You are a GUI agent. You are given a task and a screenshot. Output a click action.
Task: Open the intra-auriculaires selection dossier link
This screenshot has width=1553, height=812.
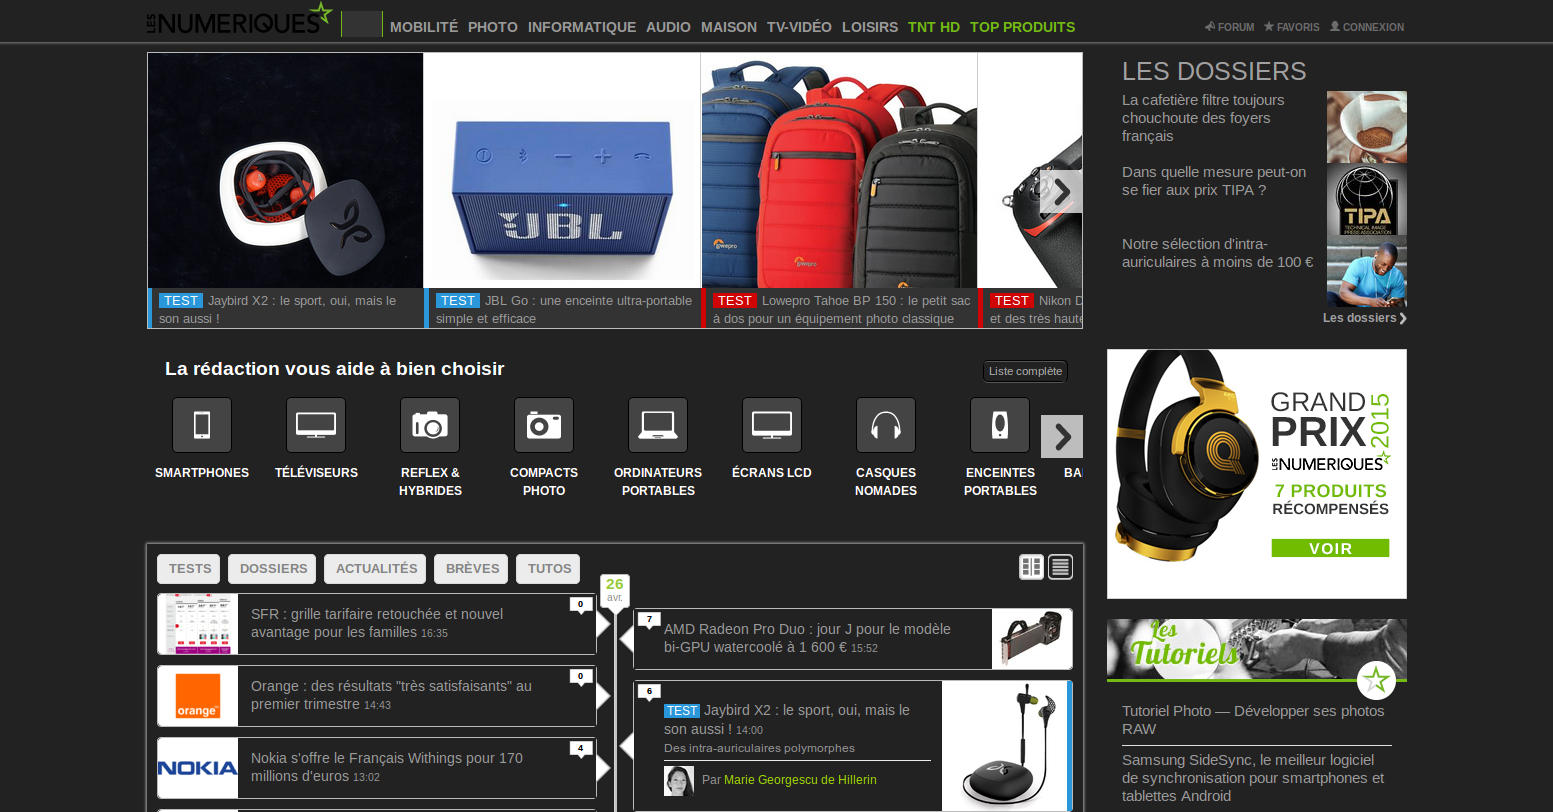1218,253
